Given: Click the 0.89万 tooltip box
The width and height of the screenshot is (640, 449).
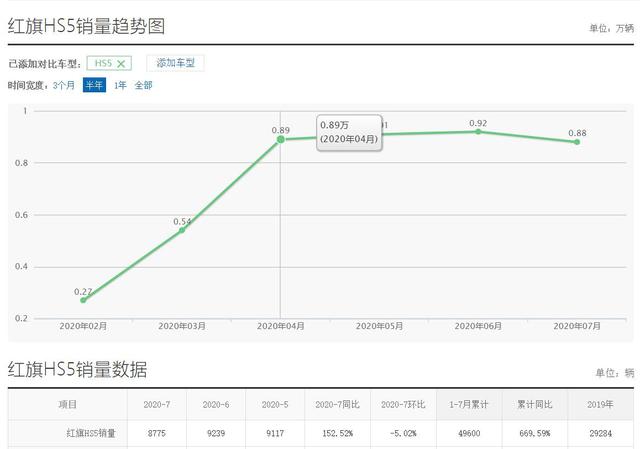Looking at the screenshot, I should pyautogui.click(x=349, y=133).
